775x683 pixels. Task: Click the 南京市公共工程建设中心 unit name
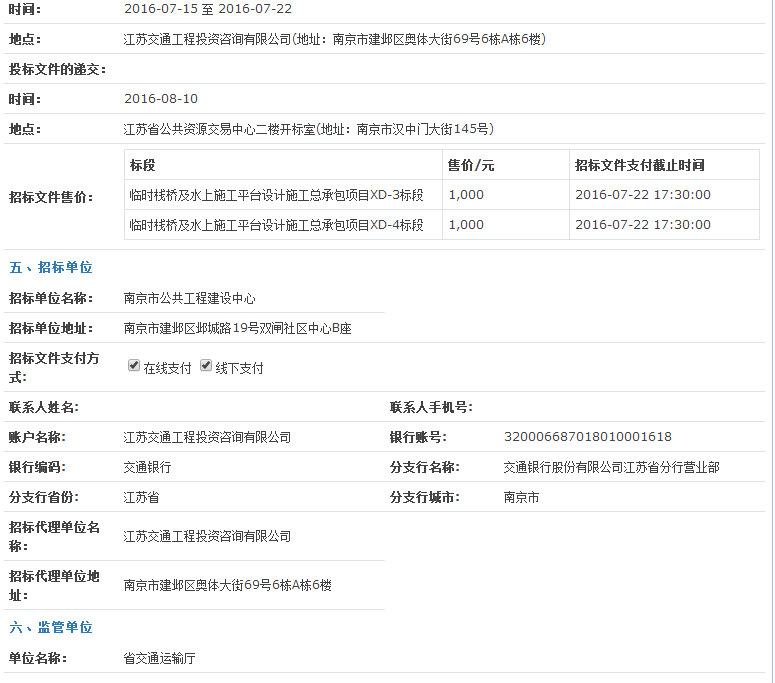[x=189, y=299]
